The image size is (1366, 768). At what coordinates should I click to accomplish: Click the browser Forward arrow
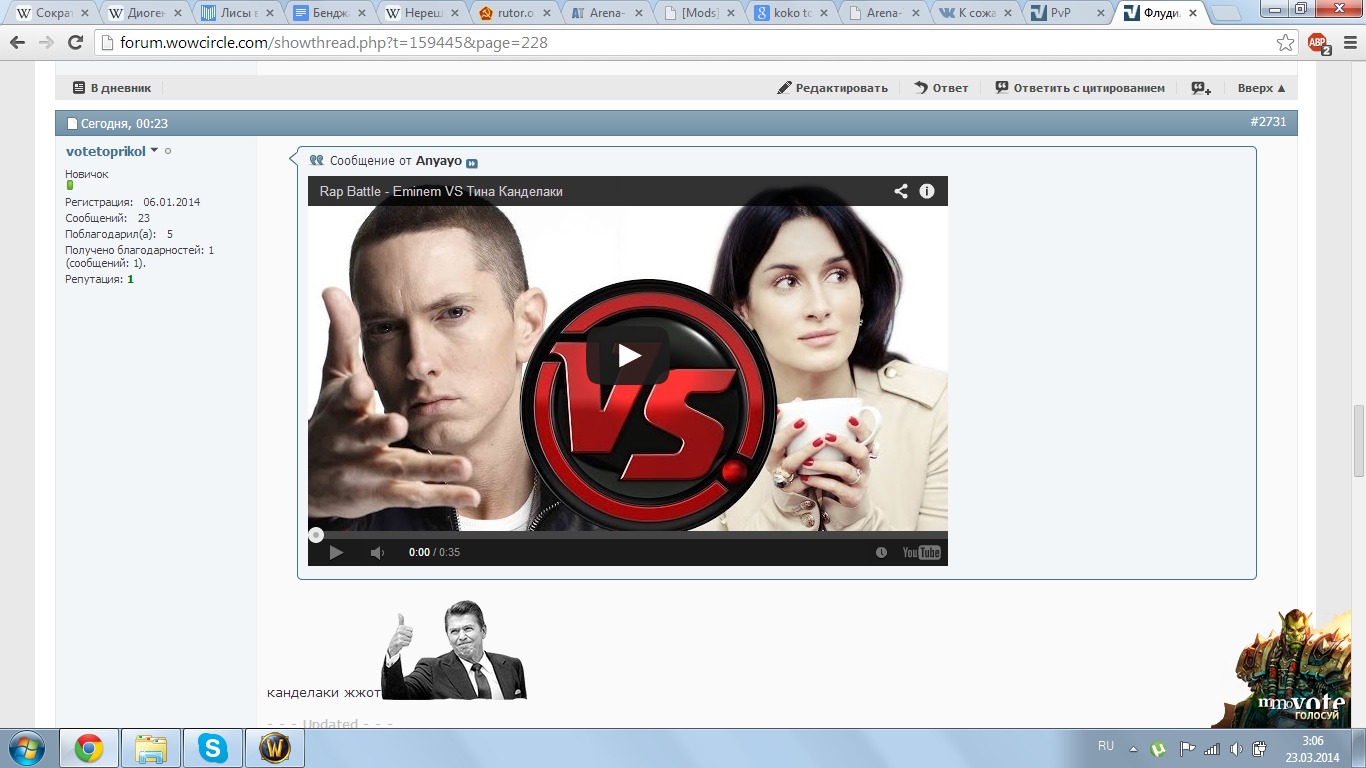tap(46, 43)
